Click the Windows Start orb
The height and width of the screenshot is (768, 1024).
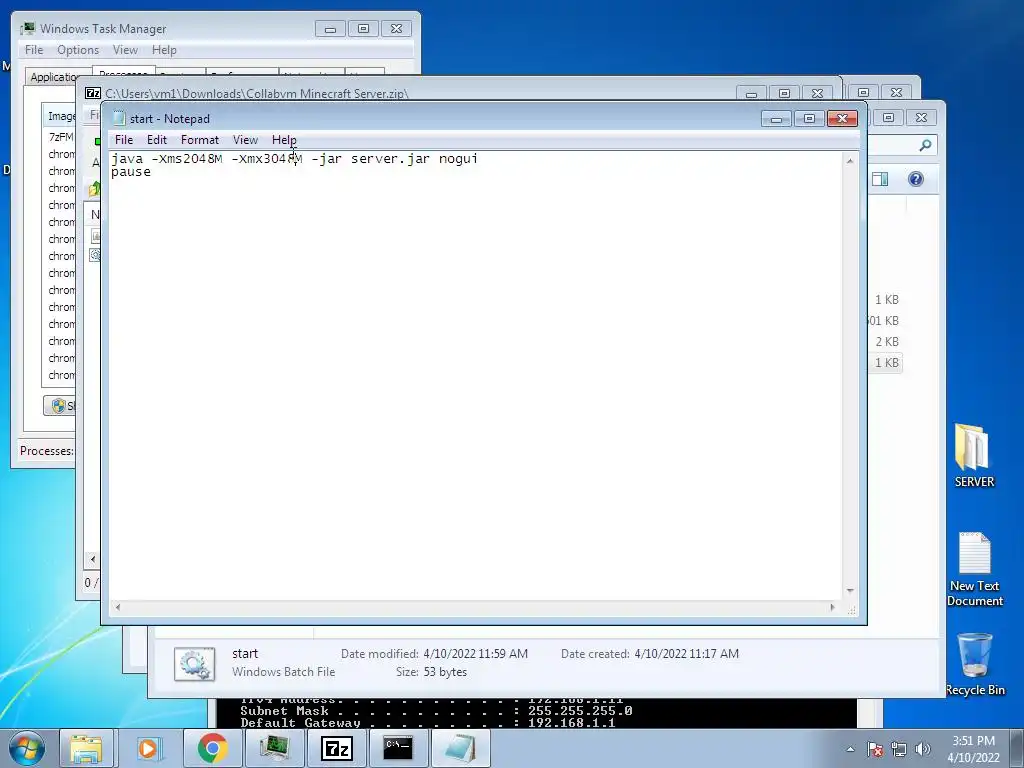pos(27,748)
